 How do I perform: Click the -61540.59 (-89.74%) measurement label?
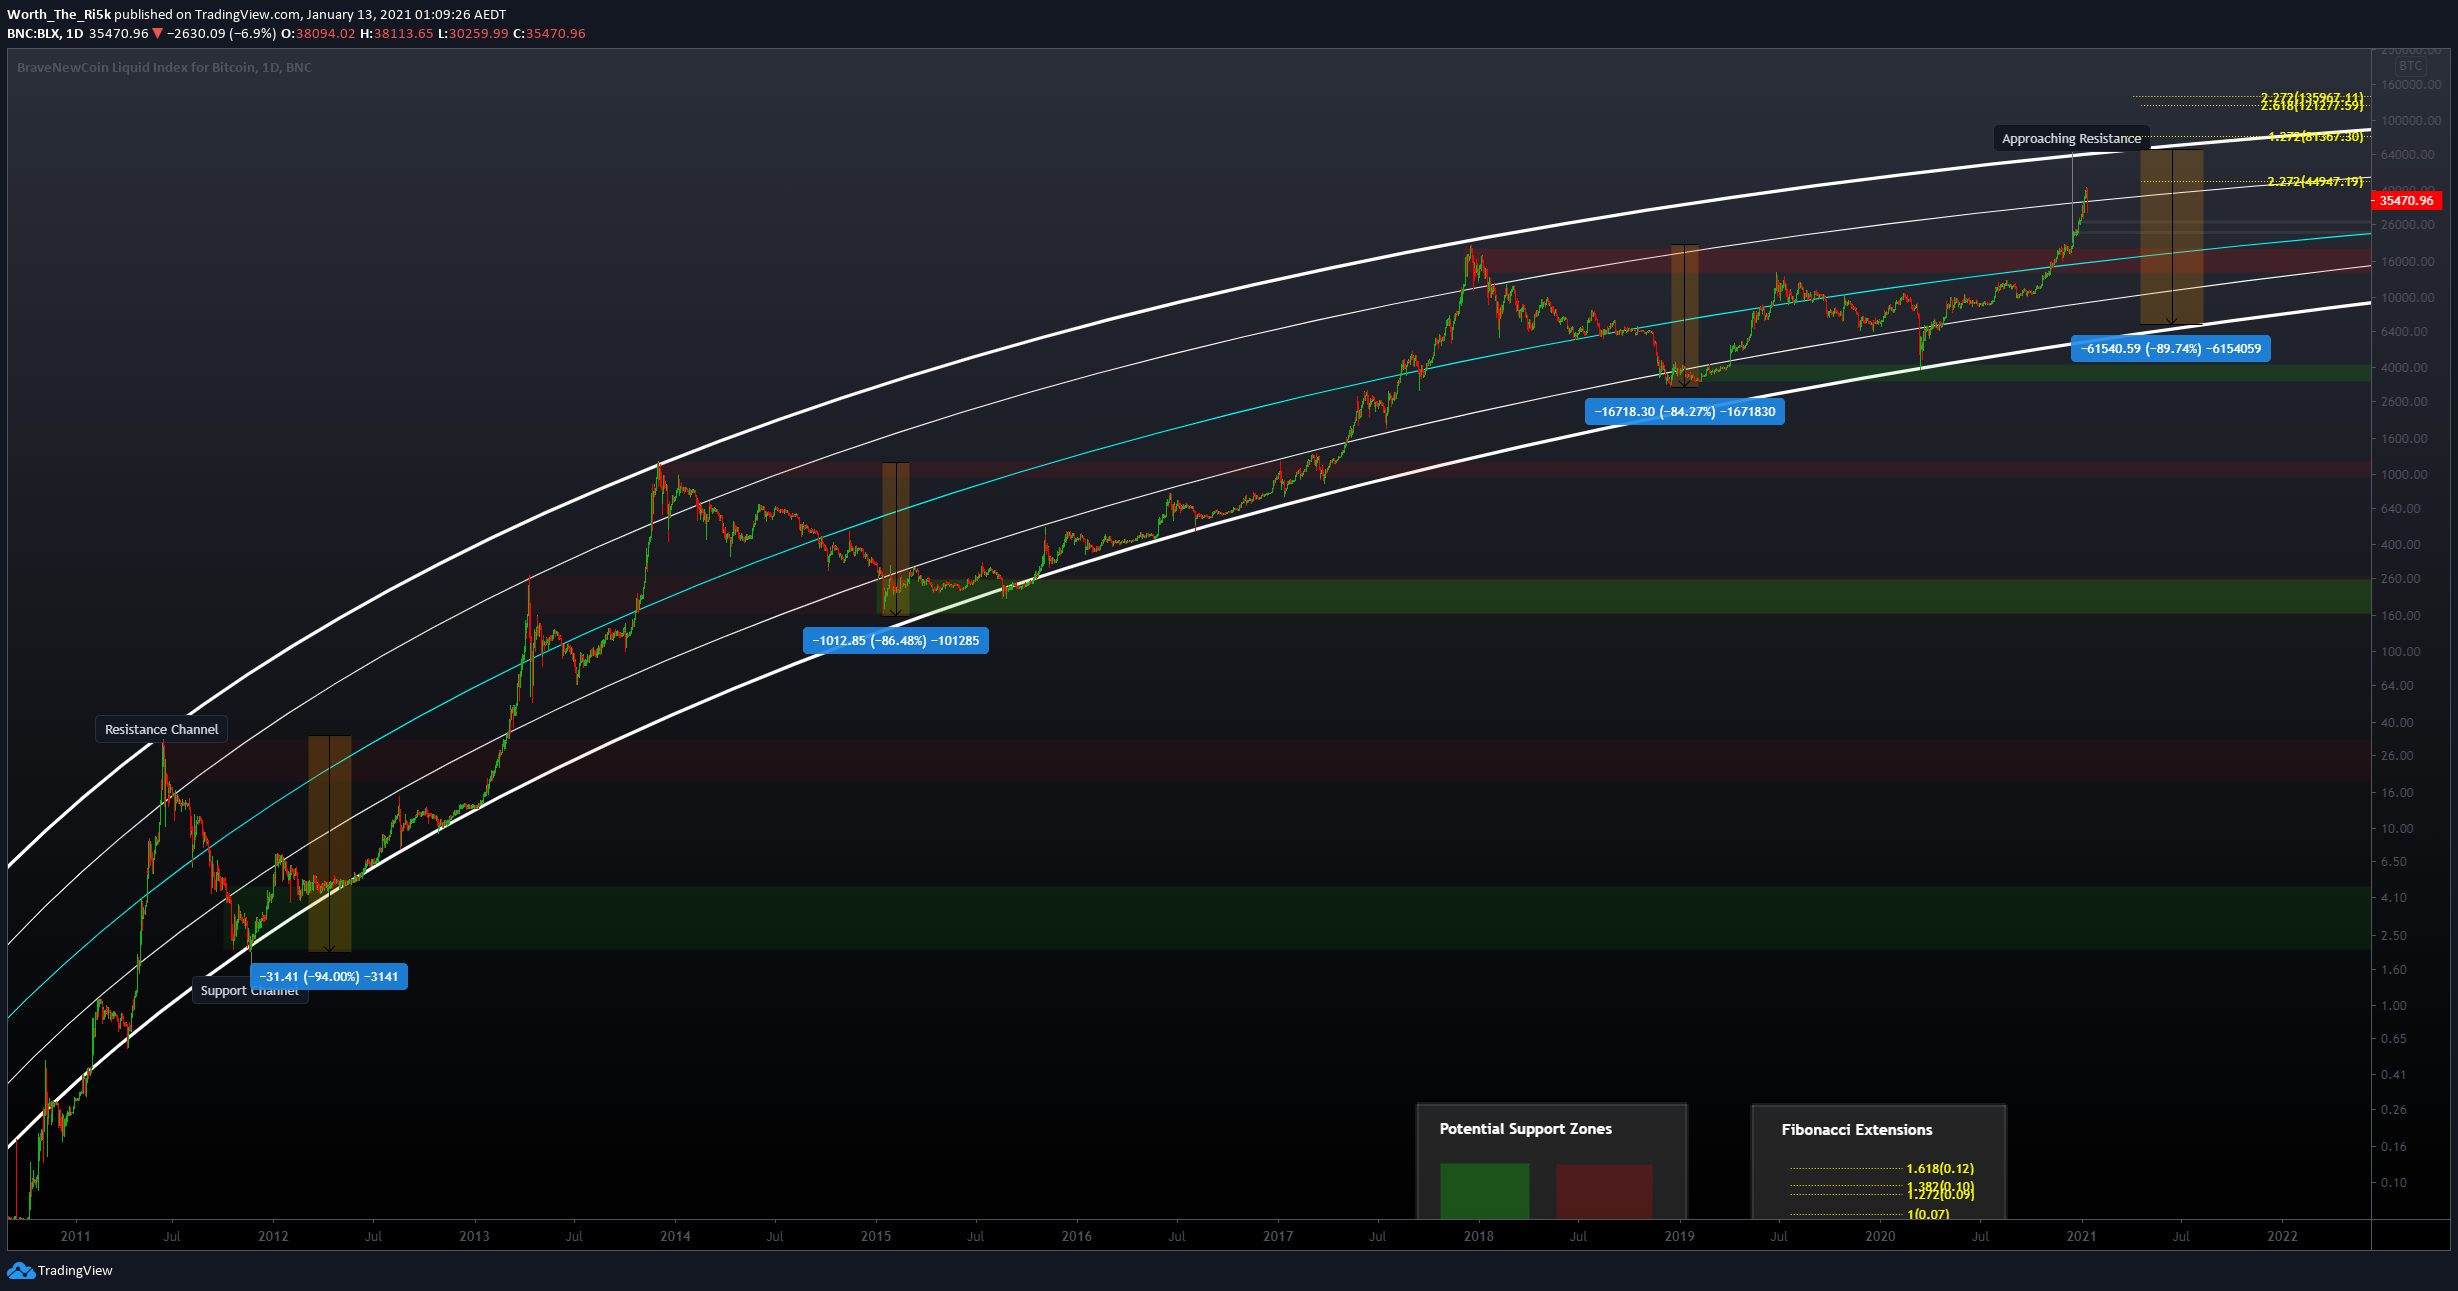[2171, 349]
